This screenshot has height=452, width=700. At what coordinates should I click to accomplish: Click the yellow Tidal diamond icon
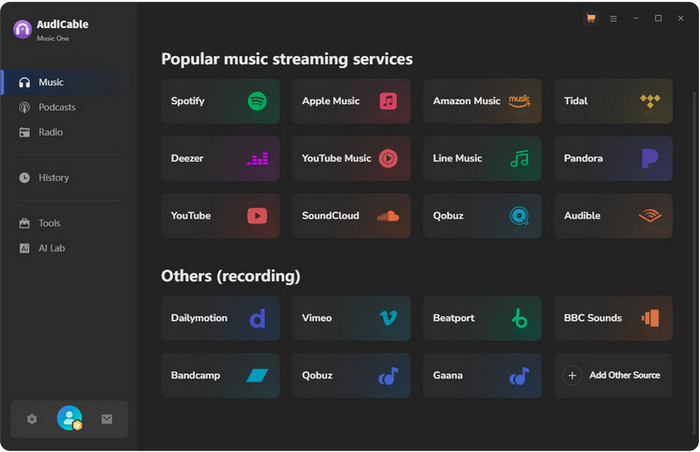[650, 101]
